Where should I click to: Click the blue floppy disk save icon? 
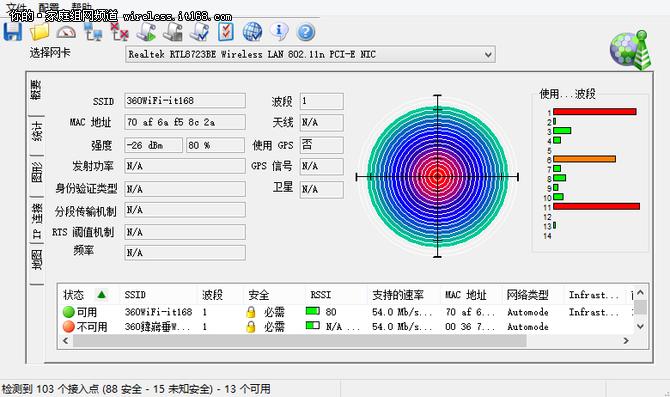pyautogui.click(x=13, y=32)
